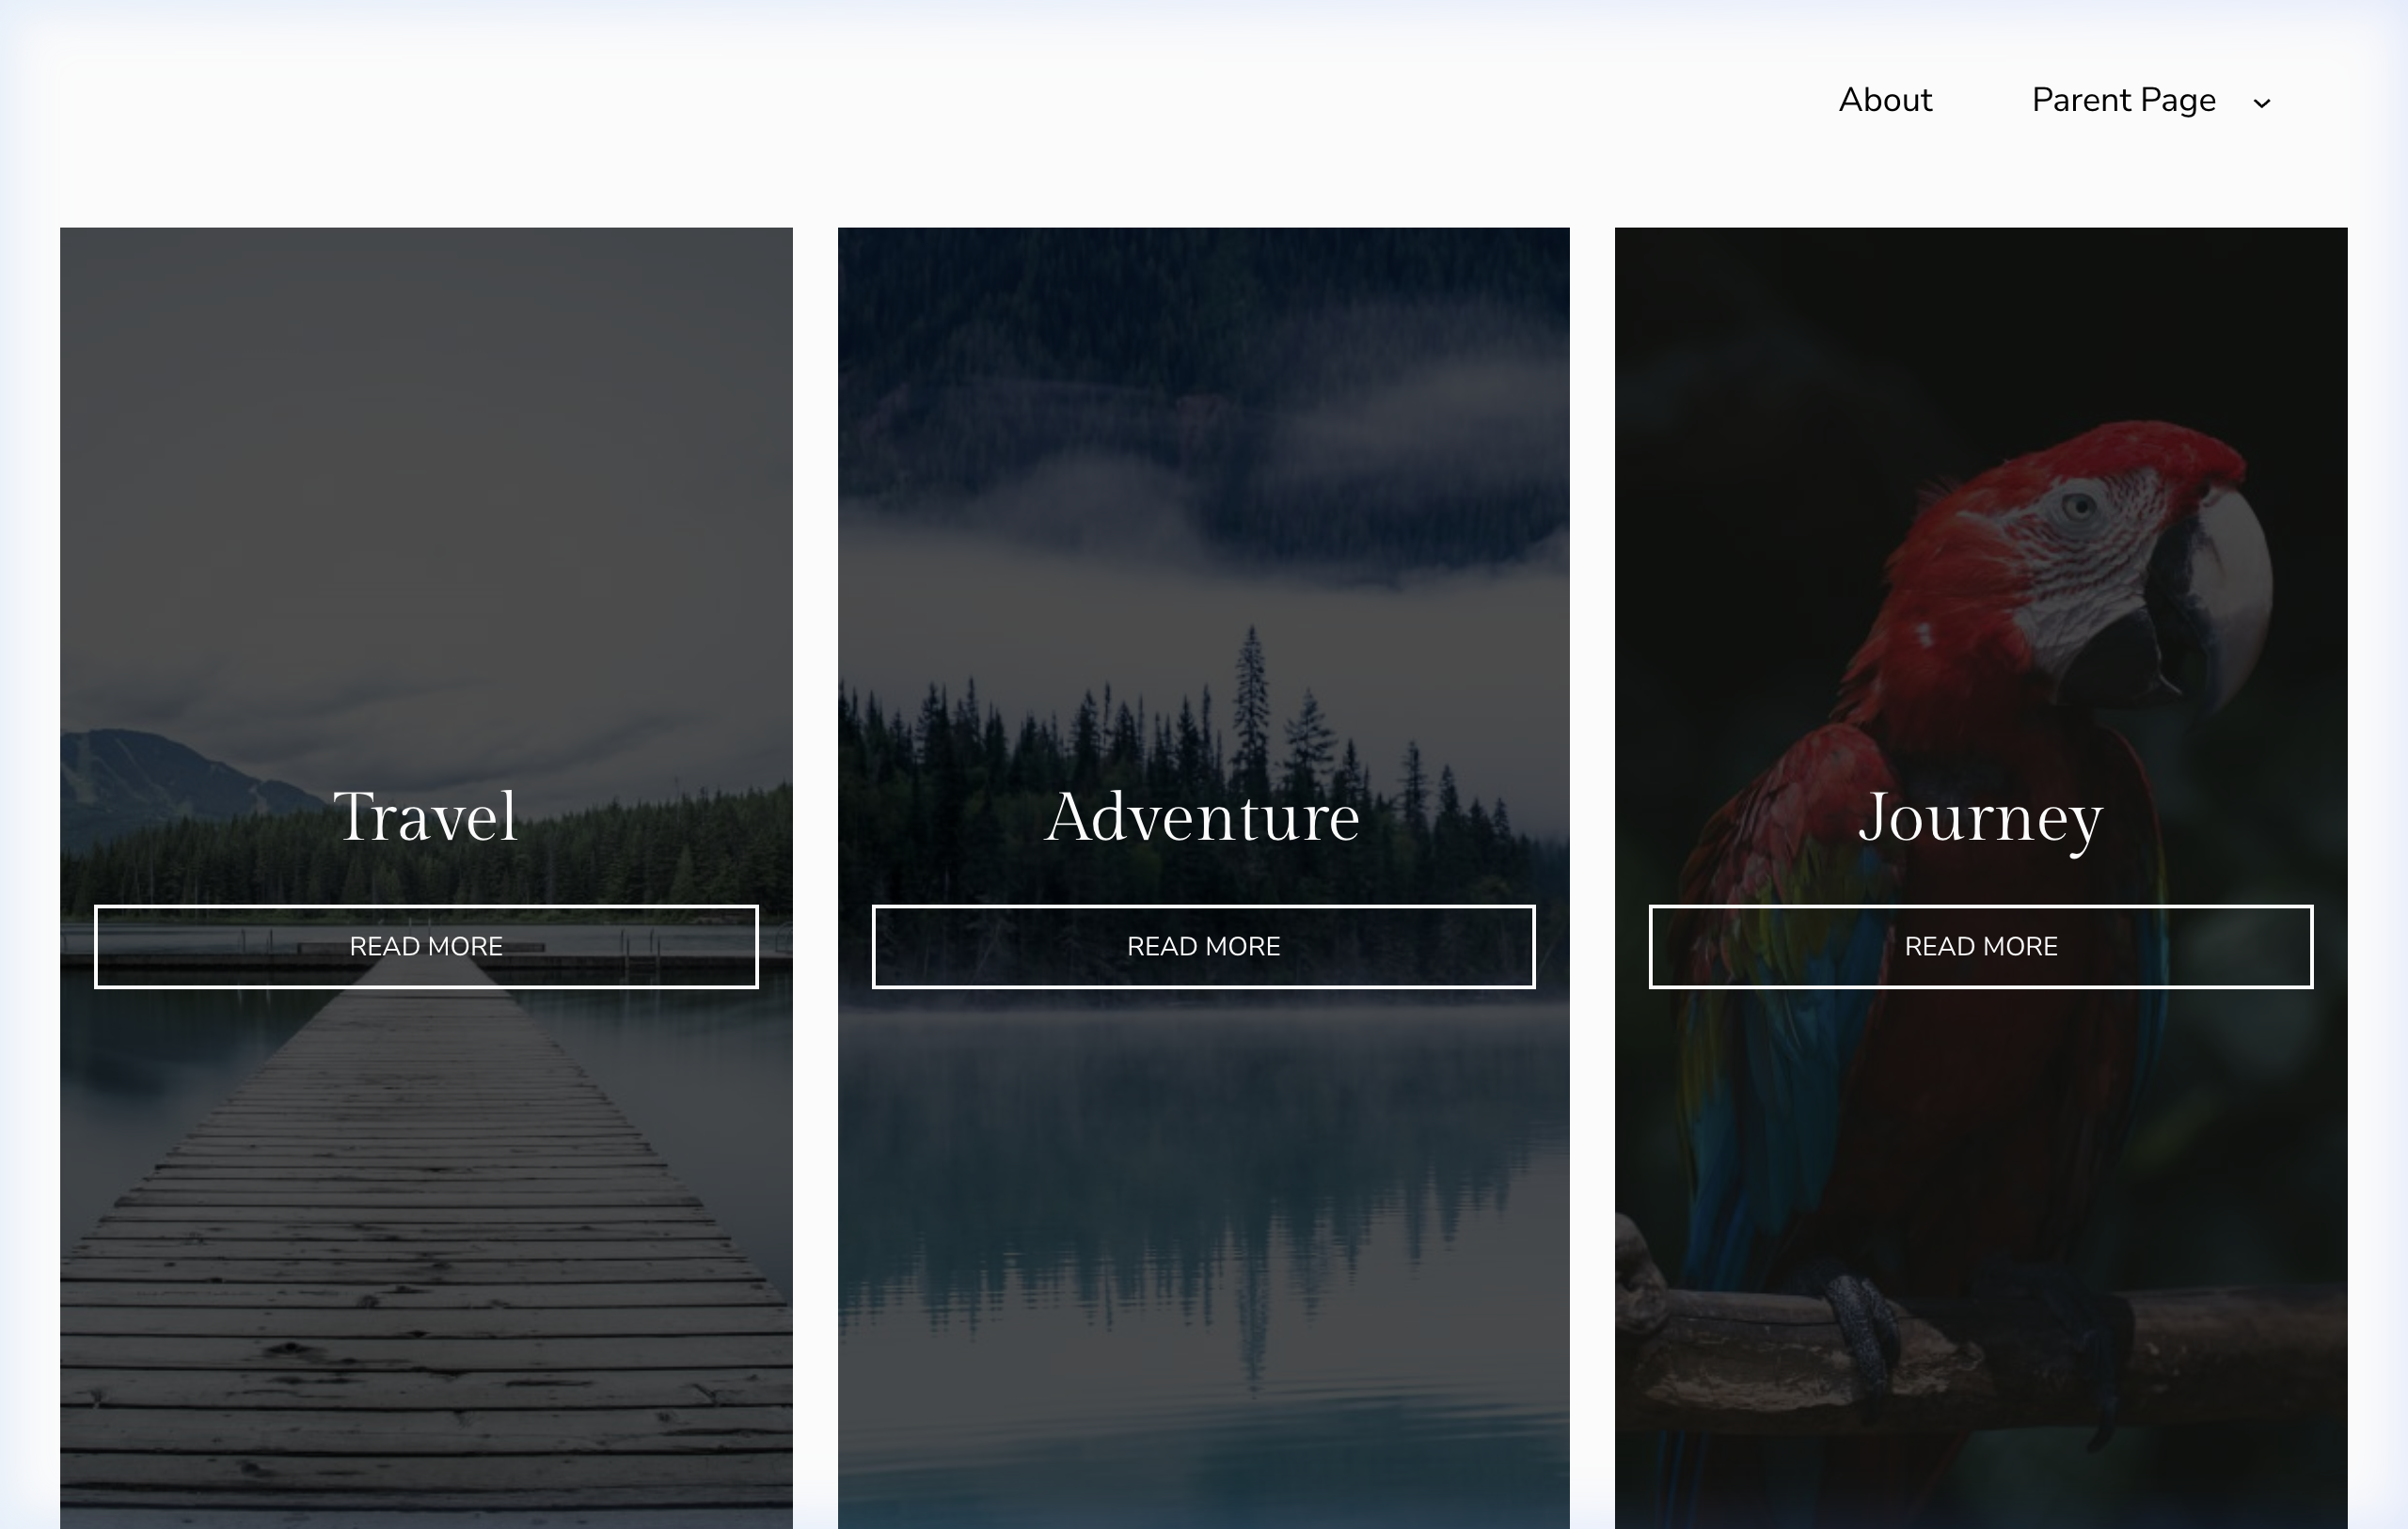This screenshot has width=2408, height=1529.
Task: Open the About page from navigation
Action: tap(1885, 100)
